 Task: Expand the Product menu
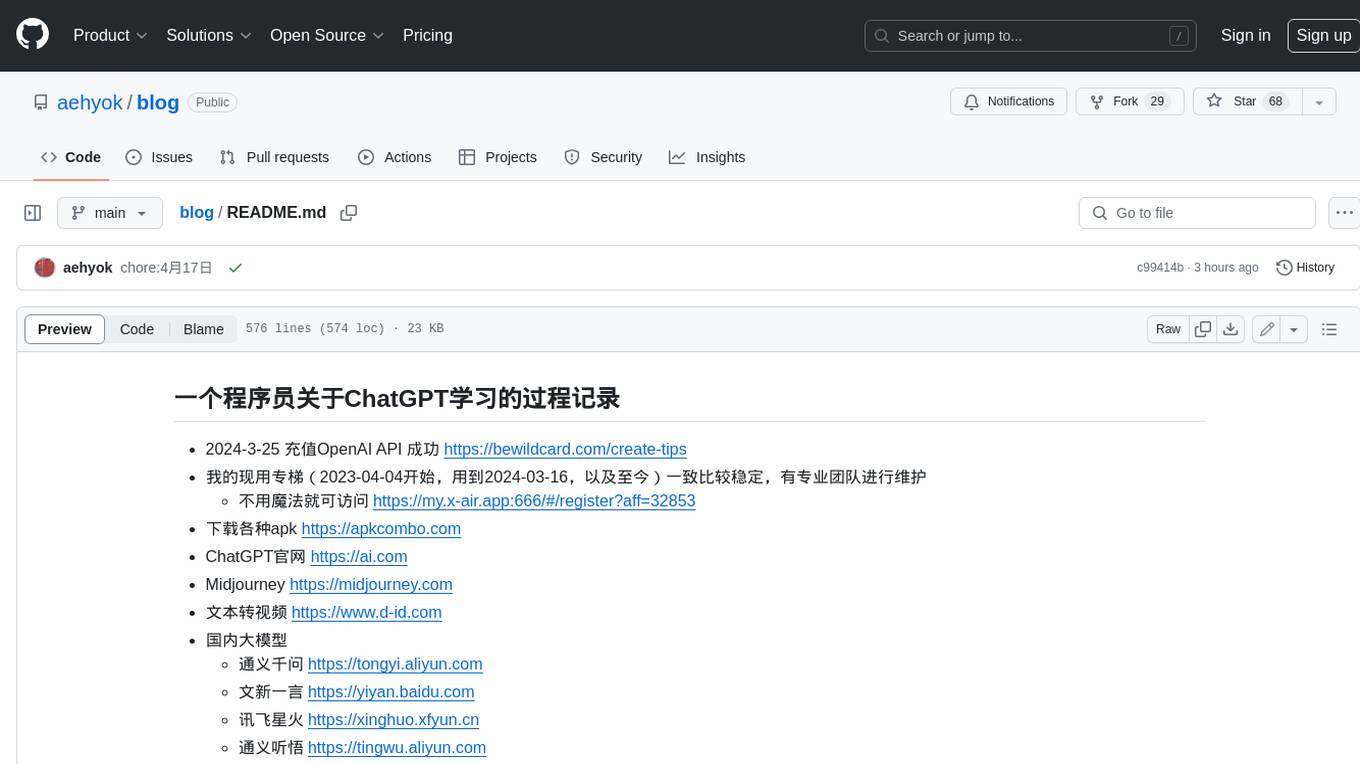click(x=110, y=35)
